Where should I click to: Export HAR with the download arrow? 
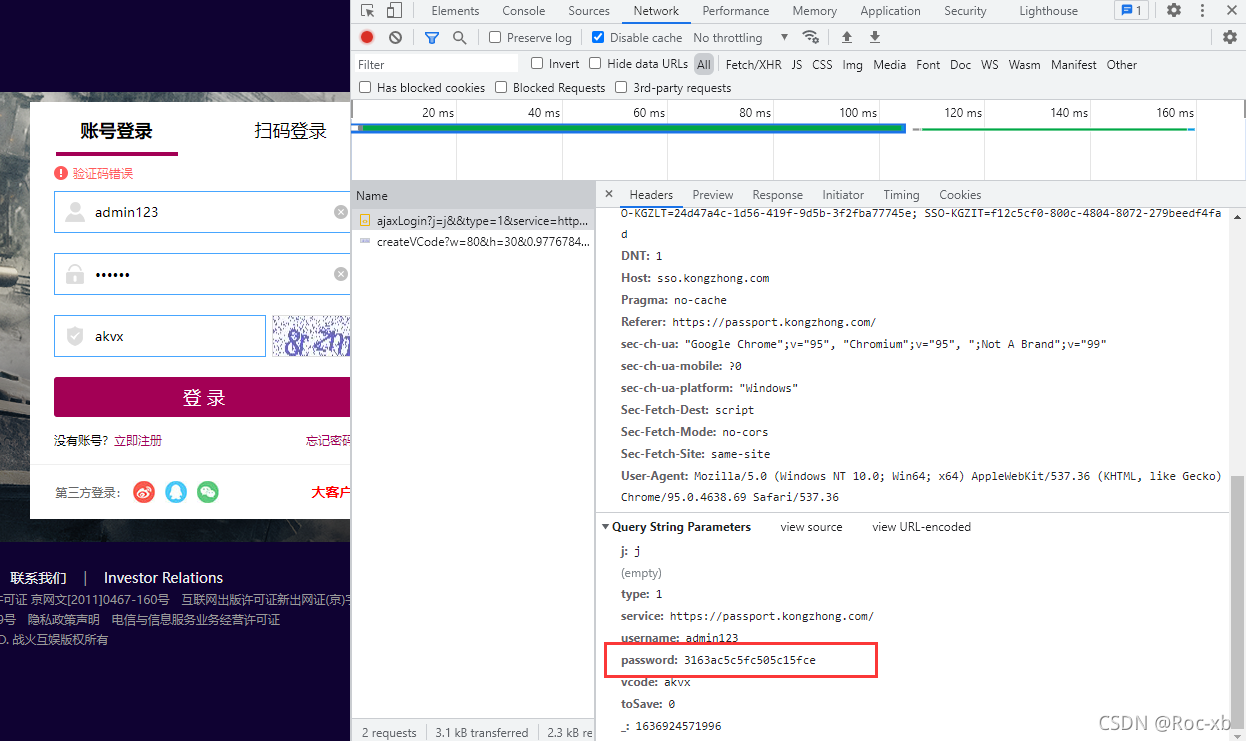point(875,37)
